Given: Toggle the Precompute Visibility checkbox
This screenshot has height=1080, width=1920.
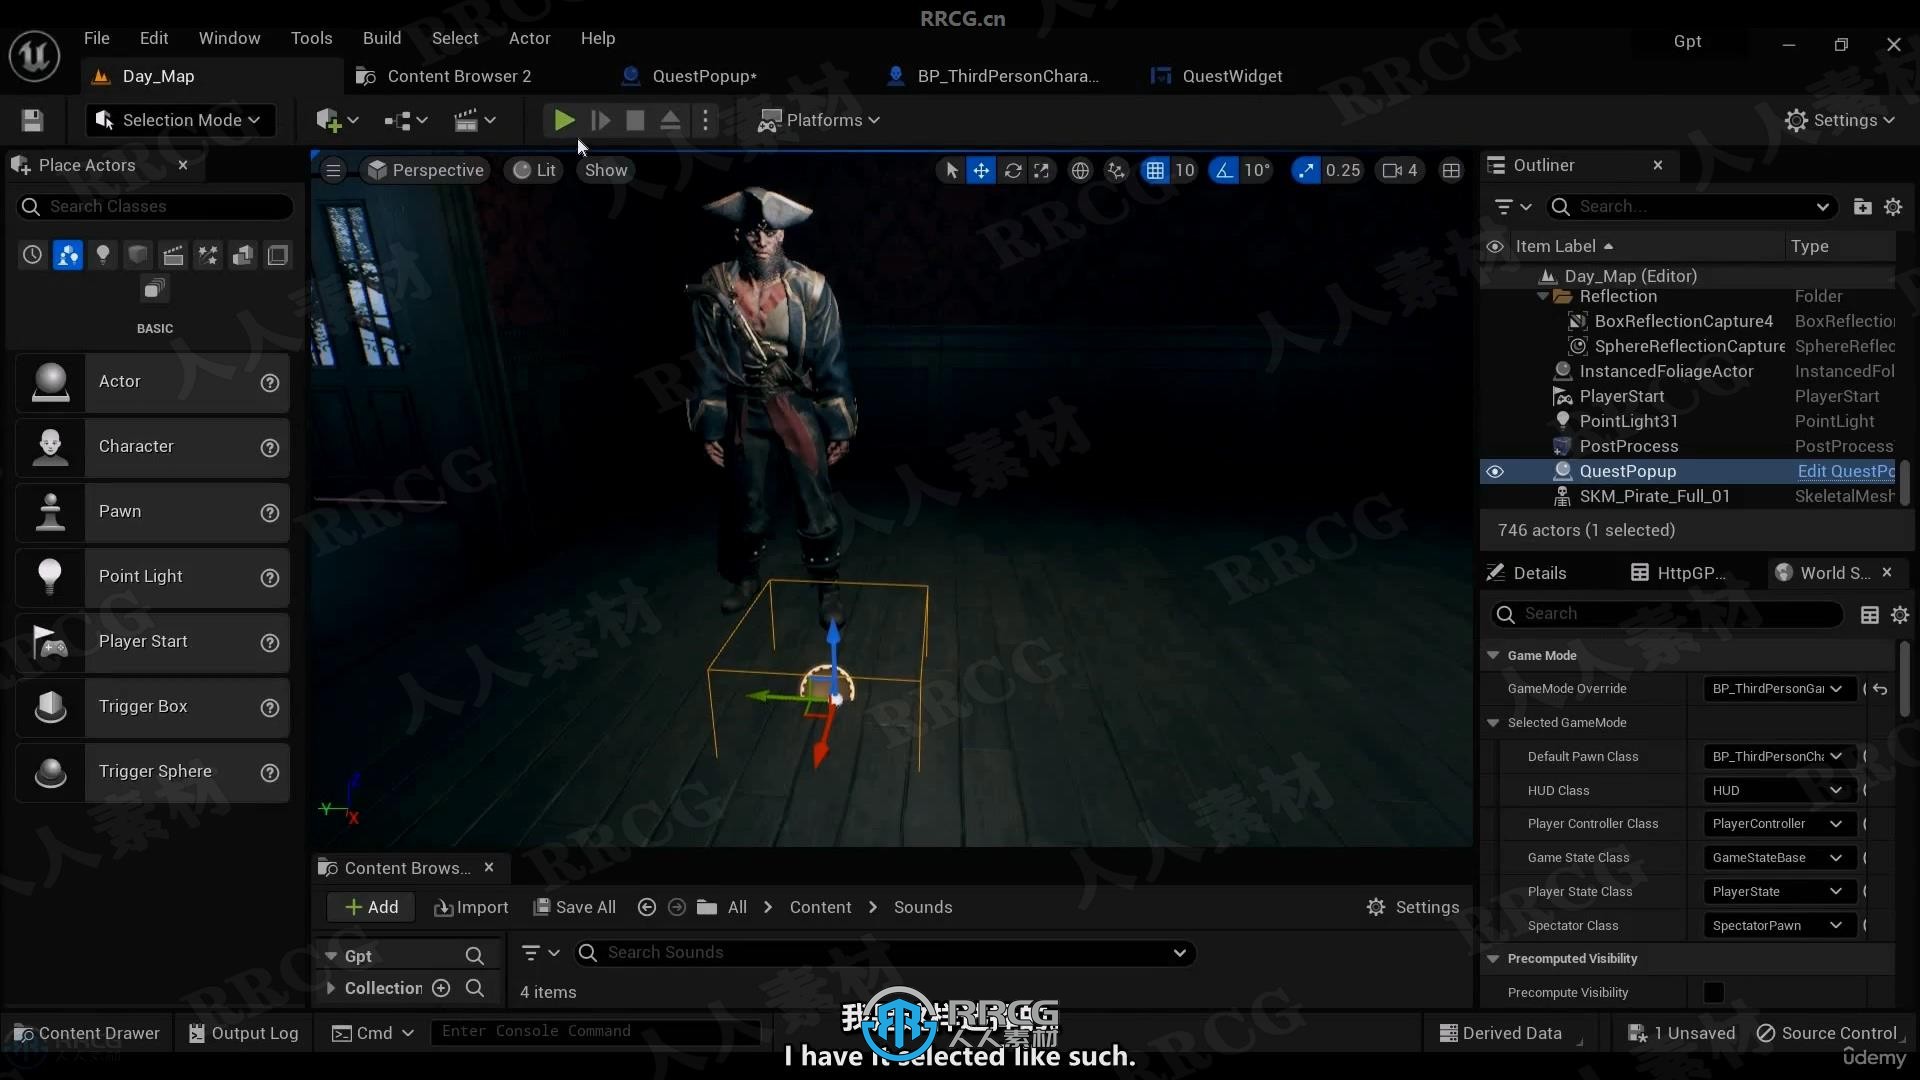Looking at the screenshot, I should (x=1713, y=992).
